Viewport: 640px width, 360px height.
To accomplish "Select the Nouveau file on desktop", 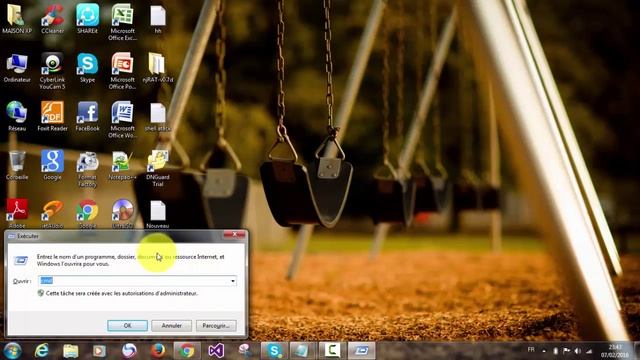I will [158, 214].
